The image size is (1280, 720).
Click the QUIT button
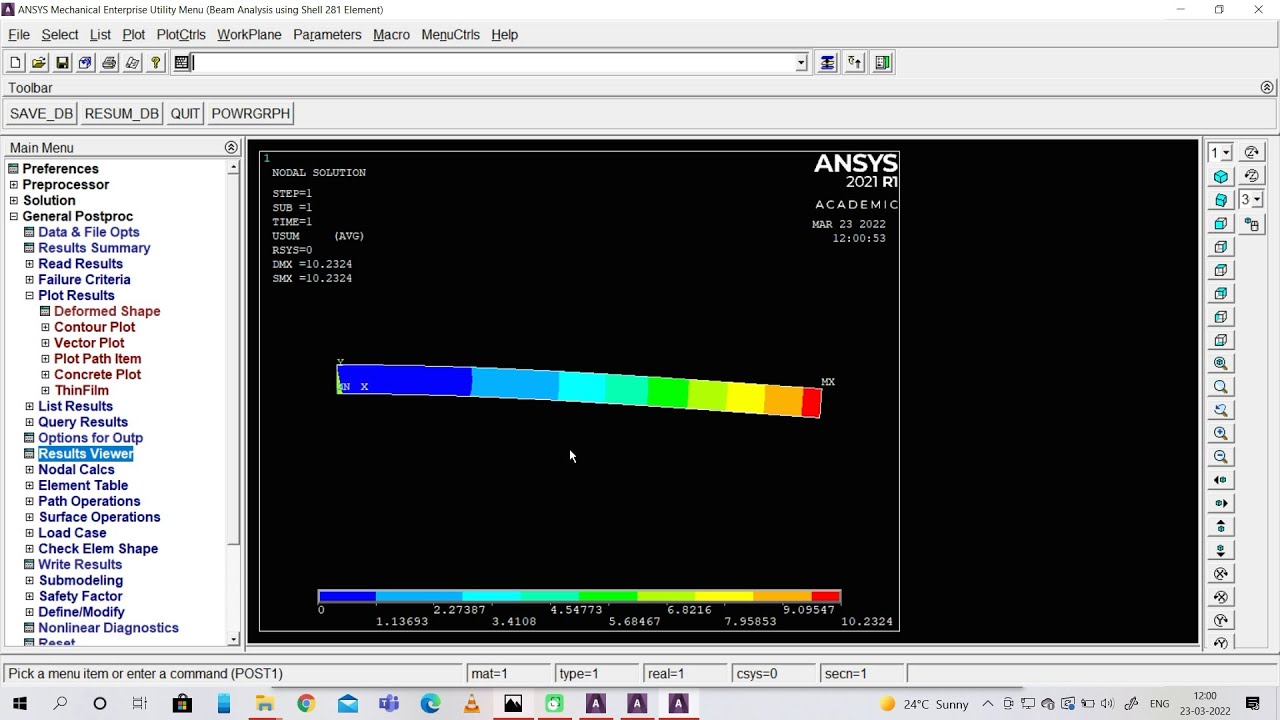click(x=185, y=114)
